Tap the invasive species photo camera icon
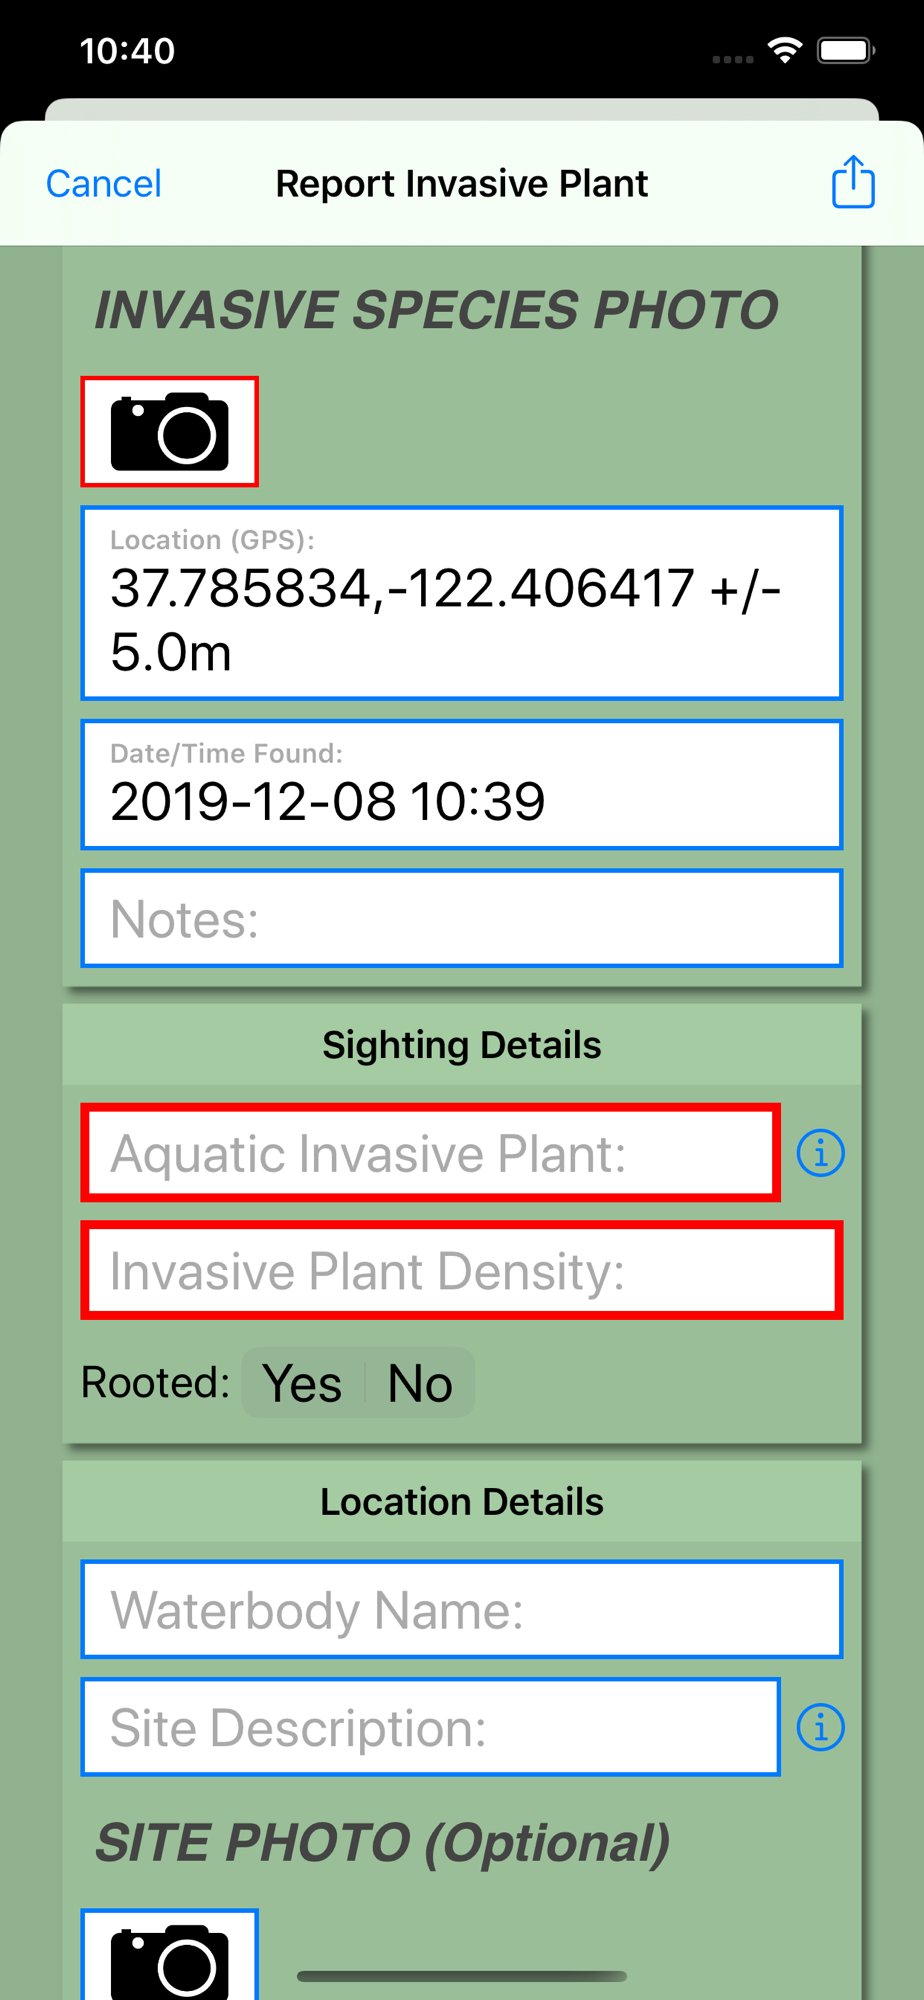This screenshot has height=2000, width=924. tap(169, 432)
